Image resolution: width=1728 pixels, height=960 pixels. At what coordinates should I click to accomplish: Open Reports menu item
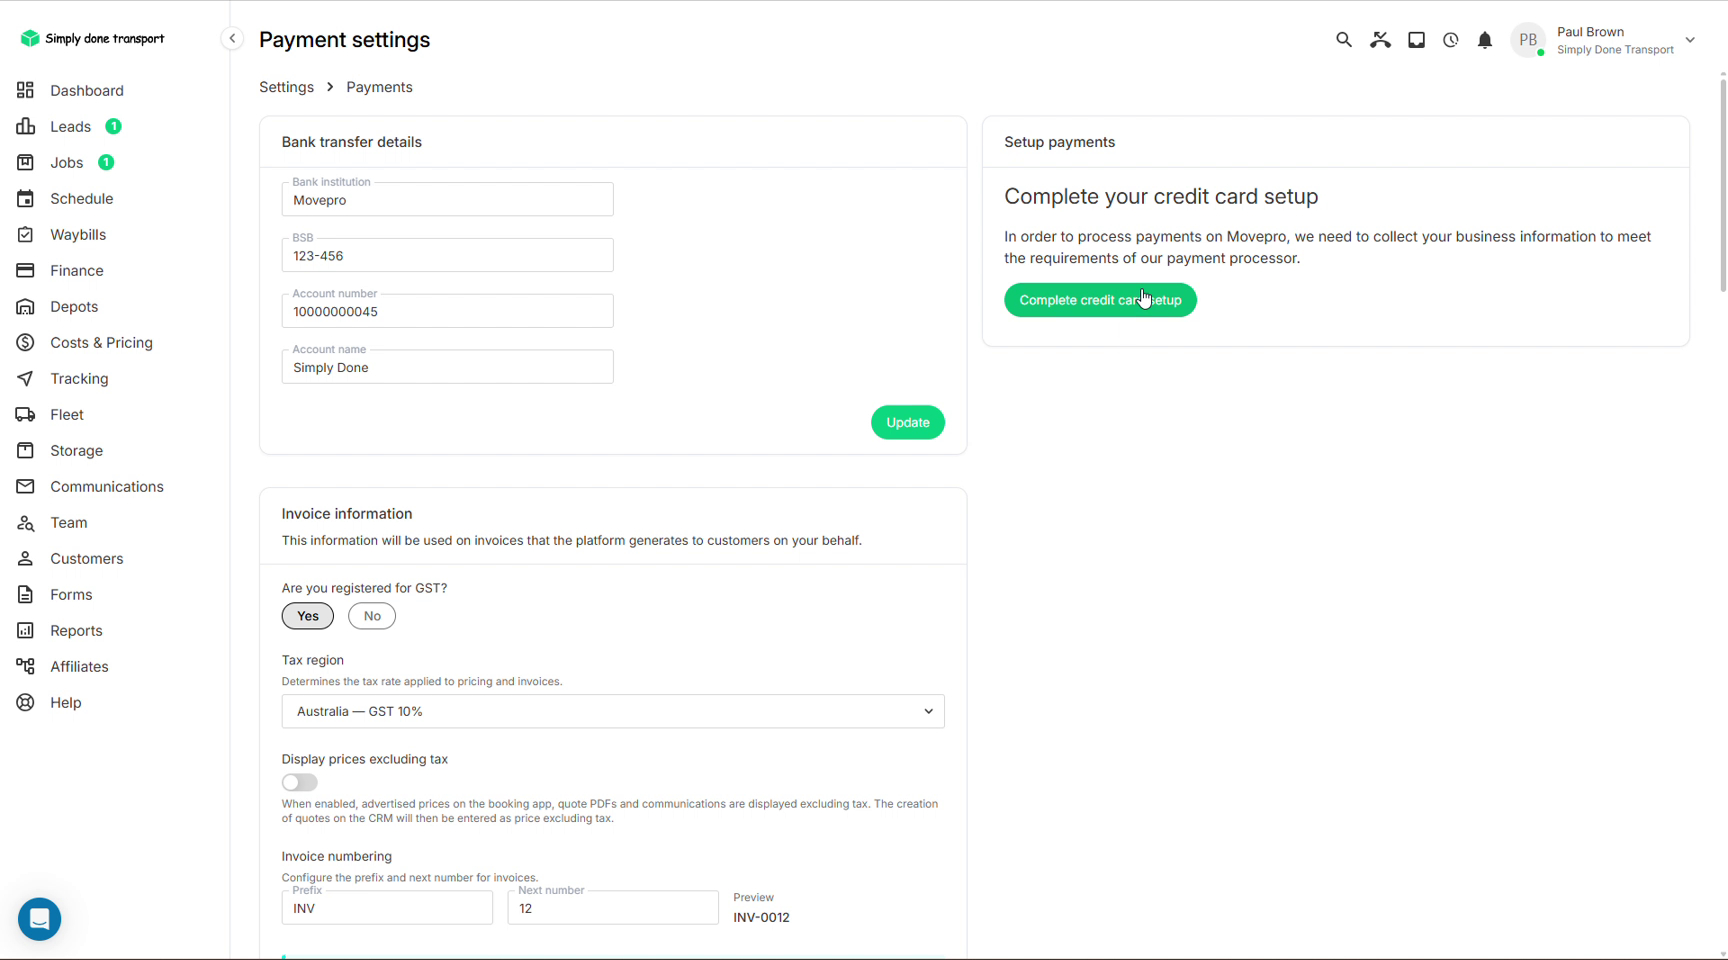pos(76,630)
